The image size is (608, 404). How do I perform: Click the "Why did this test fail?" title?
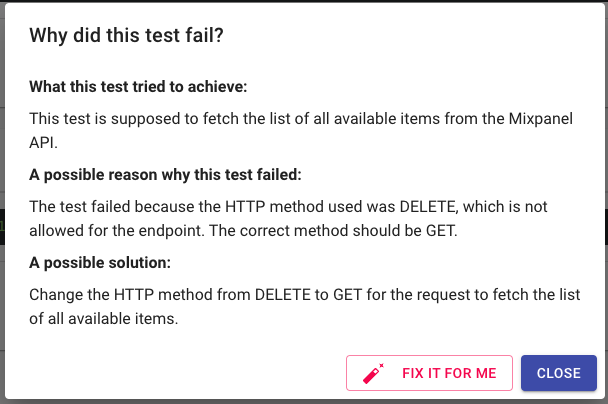coord(126,36)
